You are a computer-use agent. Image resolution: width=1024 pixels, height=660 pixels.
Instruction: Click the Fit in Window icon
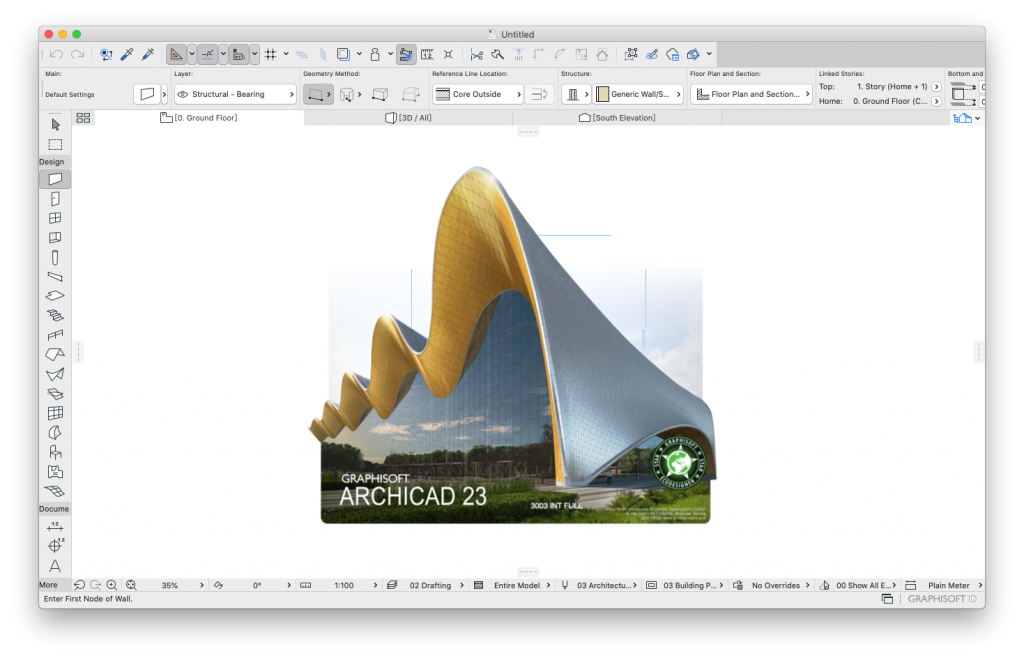click(x=131, y=585)
